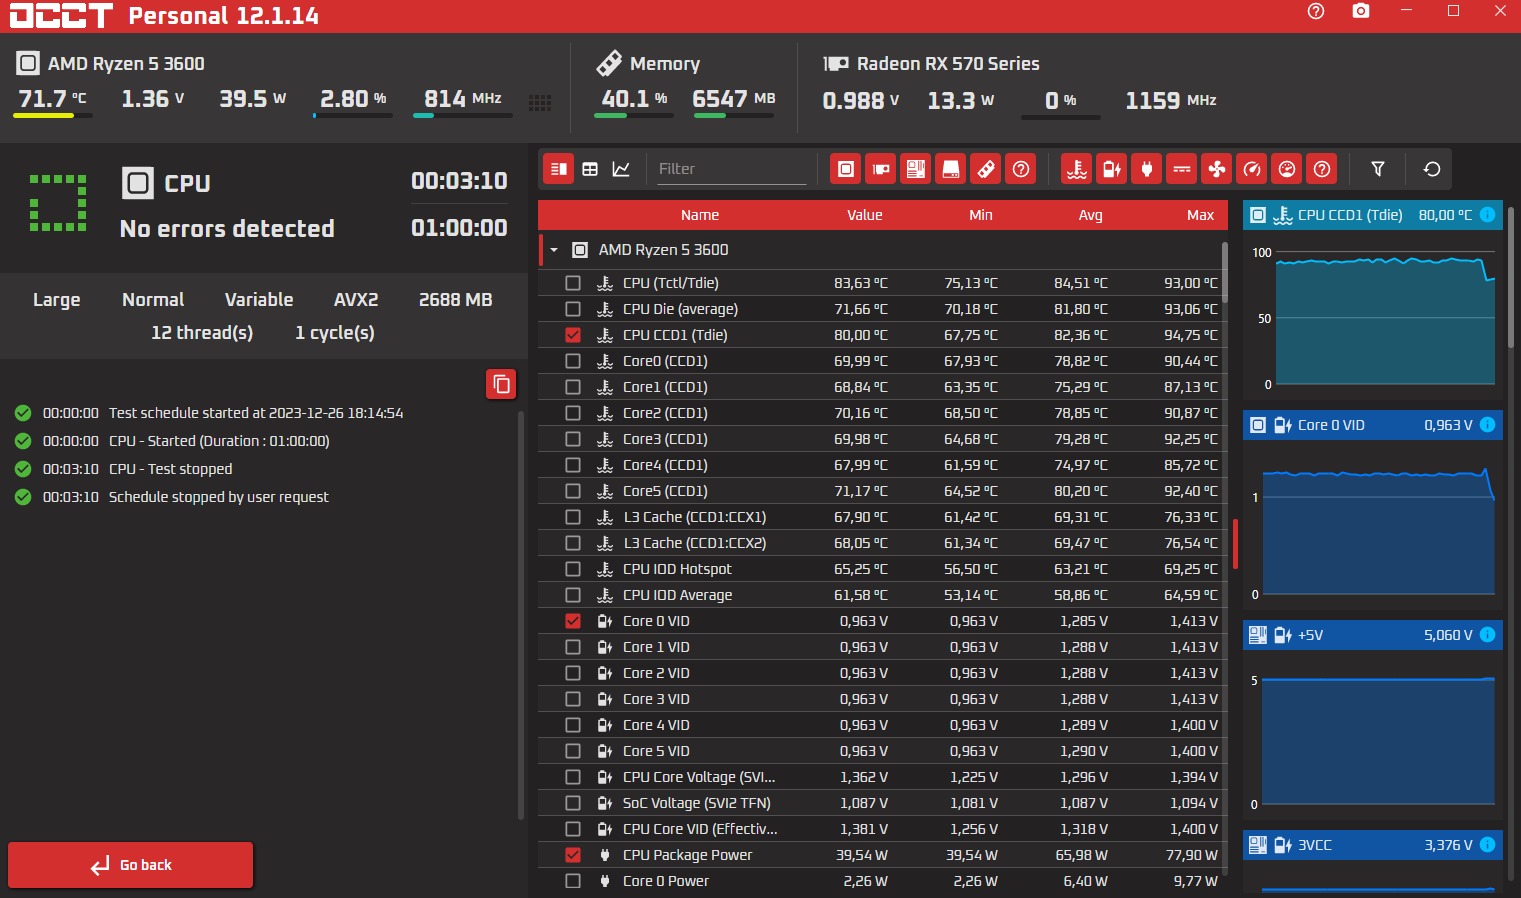Click the funnel filter icon

pos(1378,169)
